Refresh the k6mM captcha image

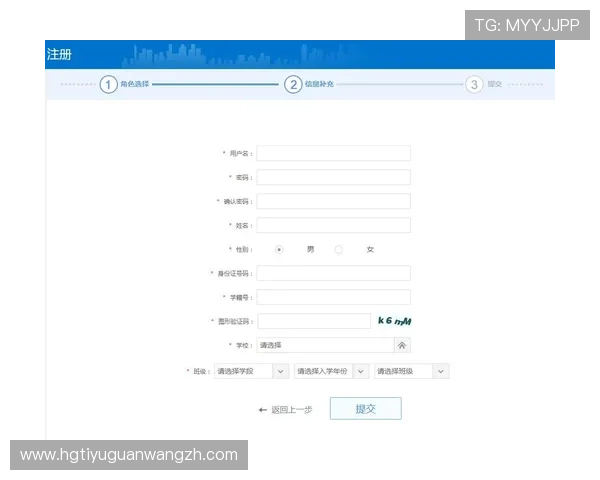[395, 321]
